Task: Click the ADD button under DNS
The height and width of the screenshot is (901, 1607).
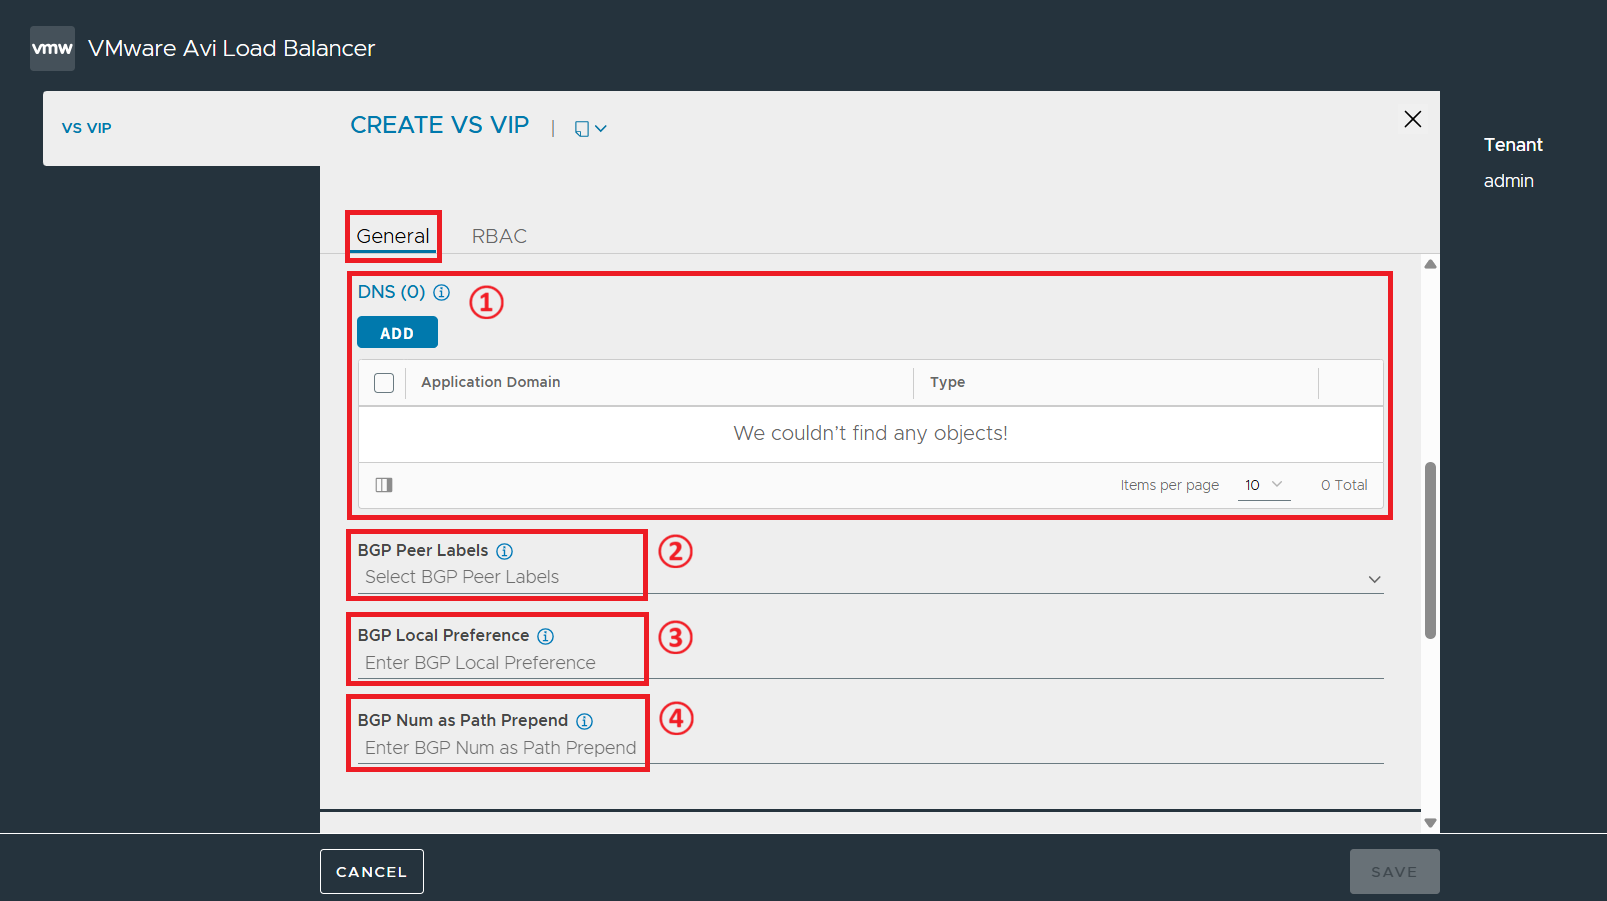Action: pos(397,333)
